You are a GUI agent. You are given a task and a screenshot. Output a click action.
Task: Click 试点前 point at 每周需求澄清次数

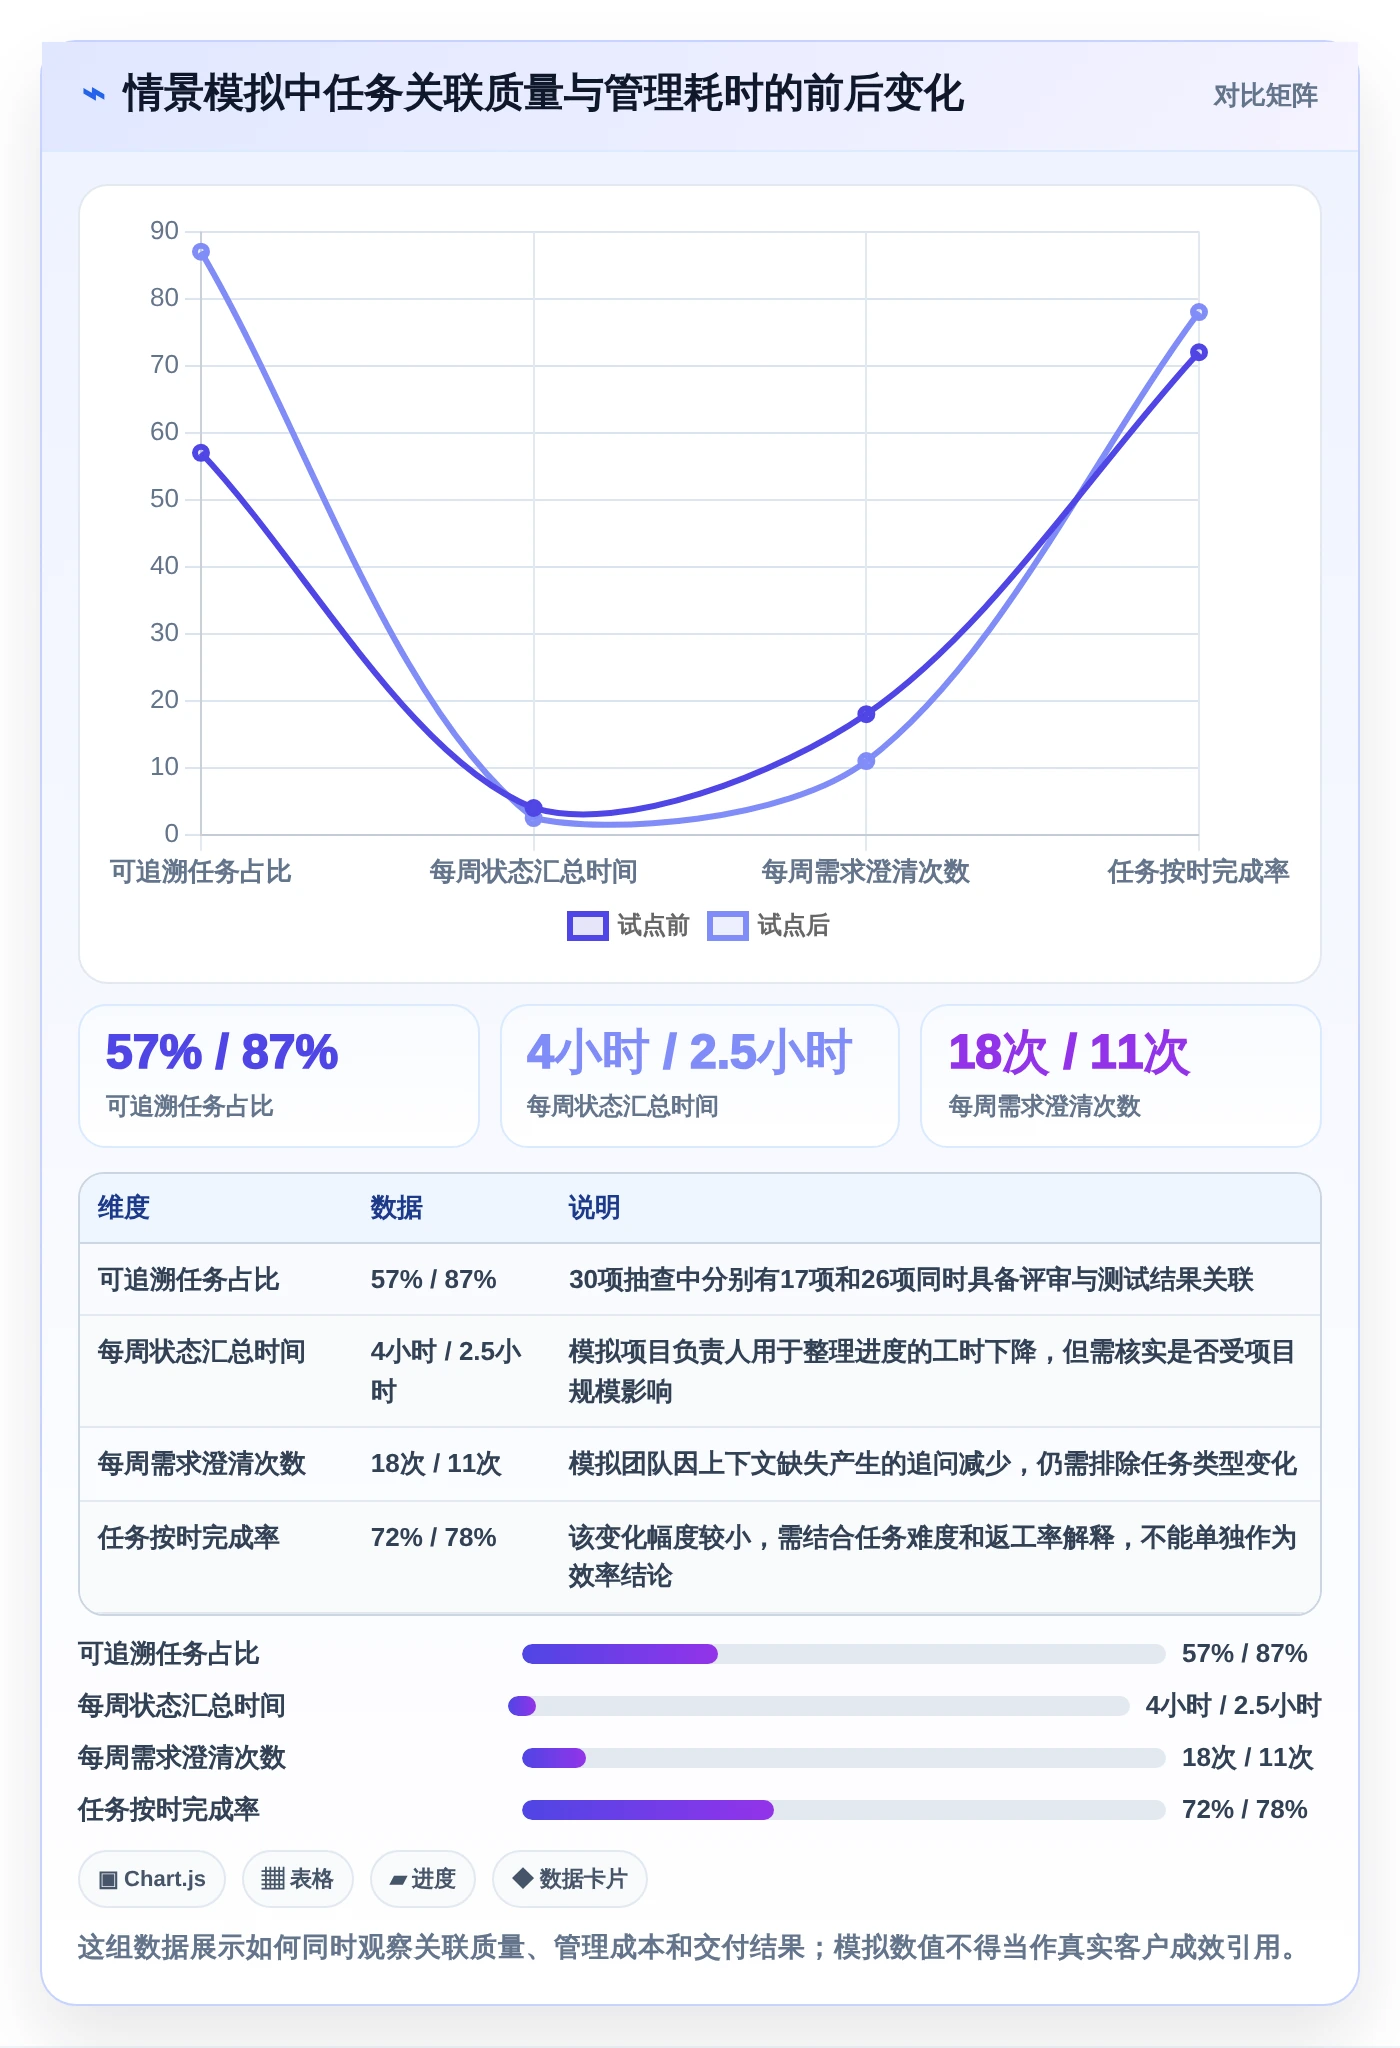tap(866, 714)
